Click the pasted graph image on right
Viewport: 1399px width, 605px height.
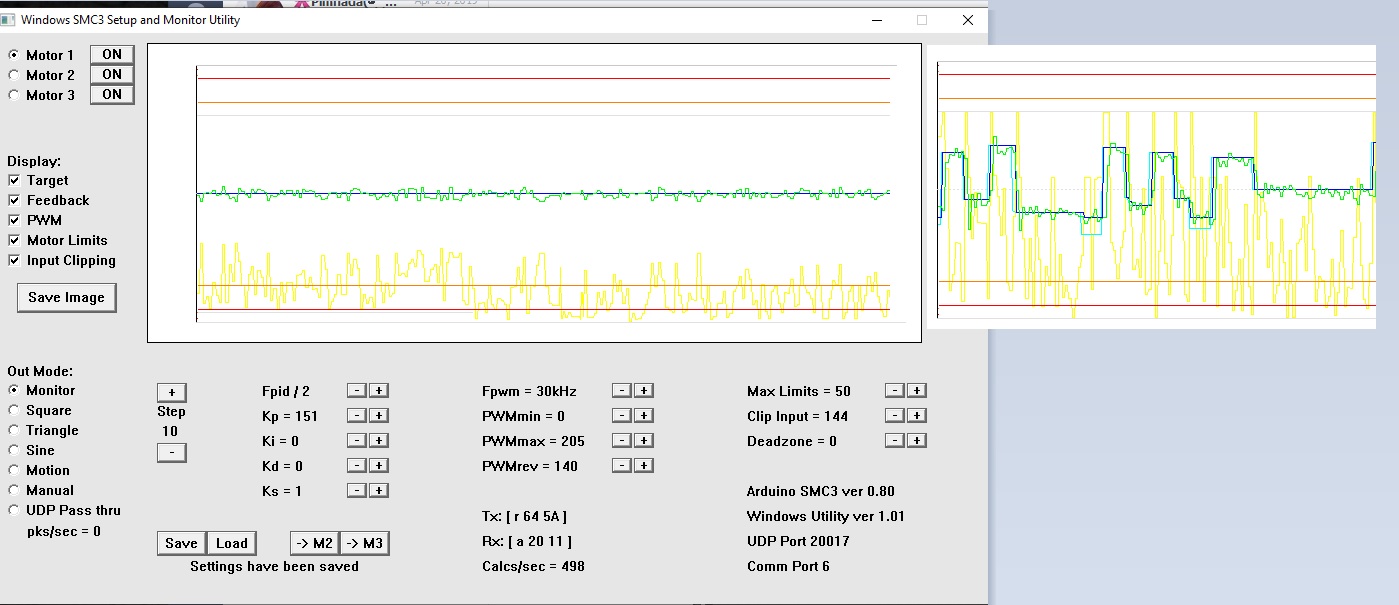[1151, 187]
